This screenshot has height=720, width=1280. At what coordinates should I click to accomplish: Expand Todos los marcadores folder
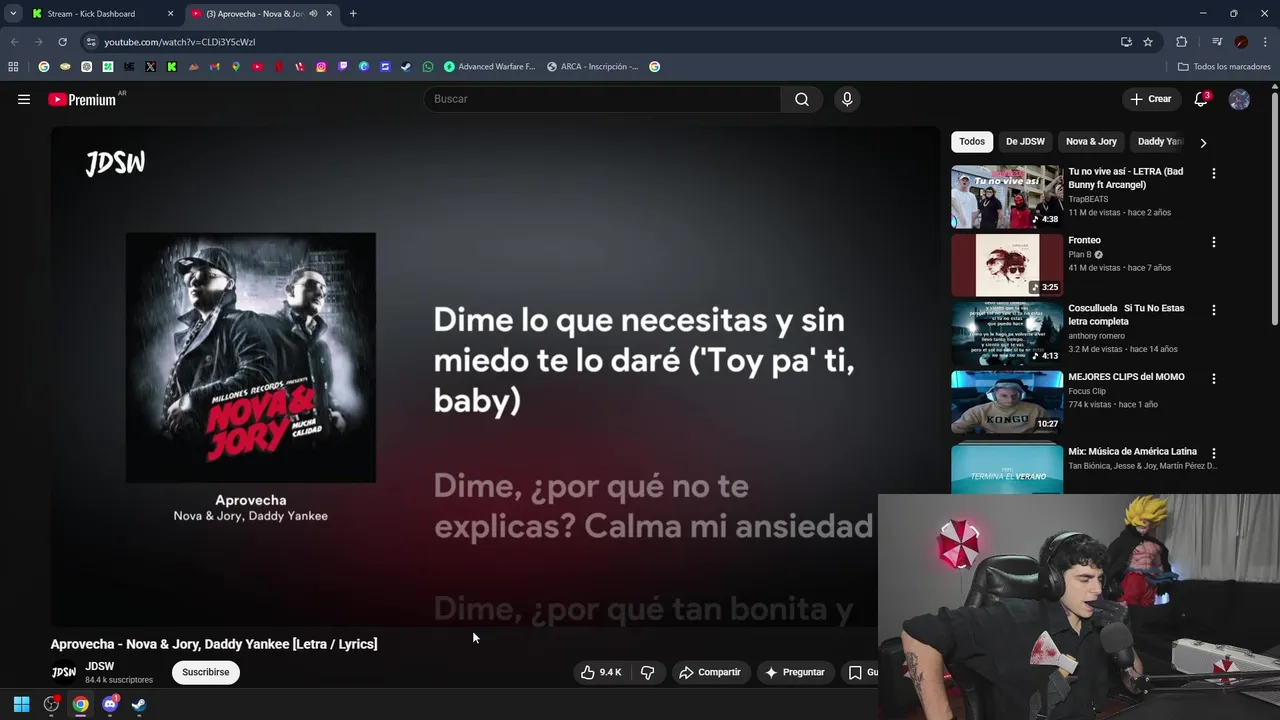[1224, 67]
